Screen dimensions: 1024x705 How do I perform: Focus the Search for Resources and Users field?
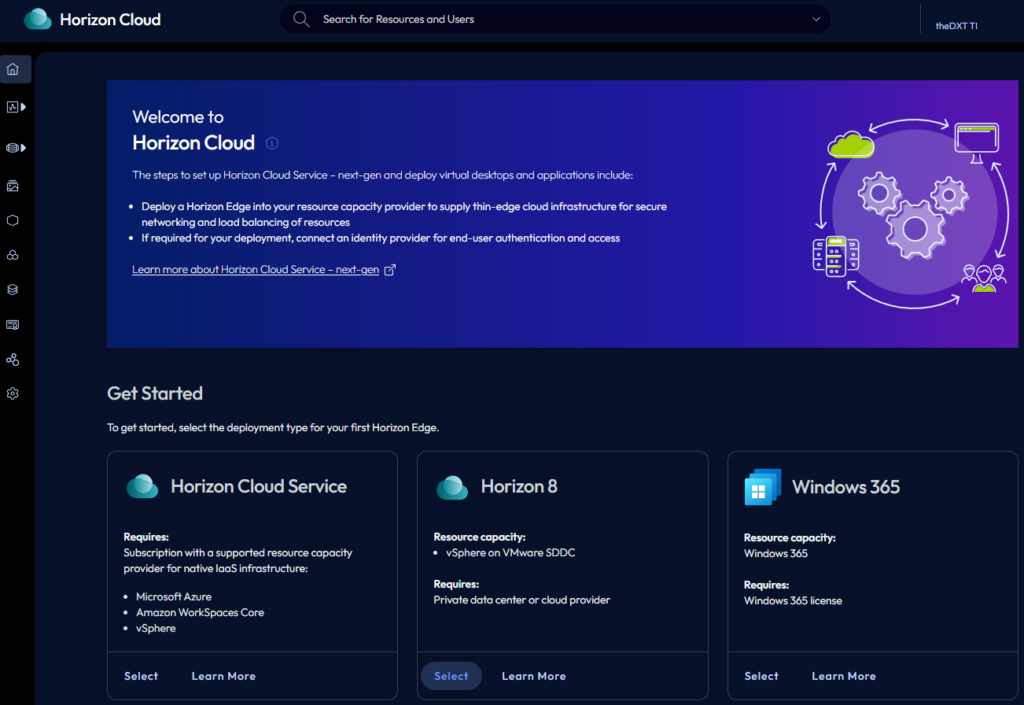pyautogui.click(x=555, y=19)
